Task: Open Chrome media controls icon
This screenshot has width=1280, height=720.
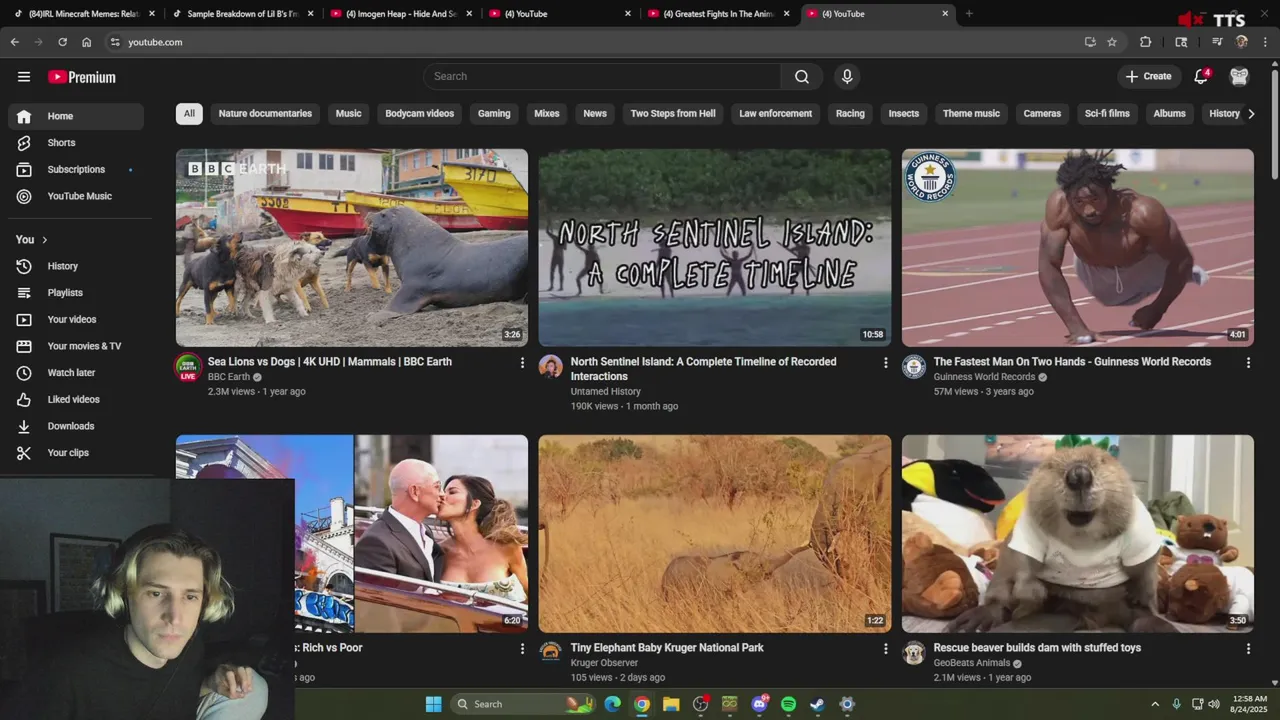Action: tap(1217, 42)
